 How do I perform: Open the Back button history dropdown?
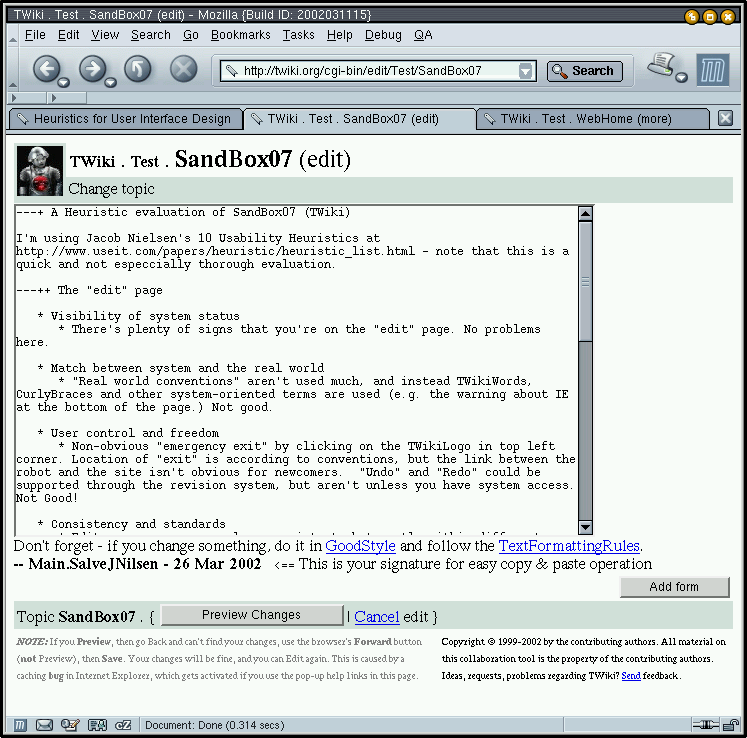click(63, 83)
